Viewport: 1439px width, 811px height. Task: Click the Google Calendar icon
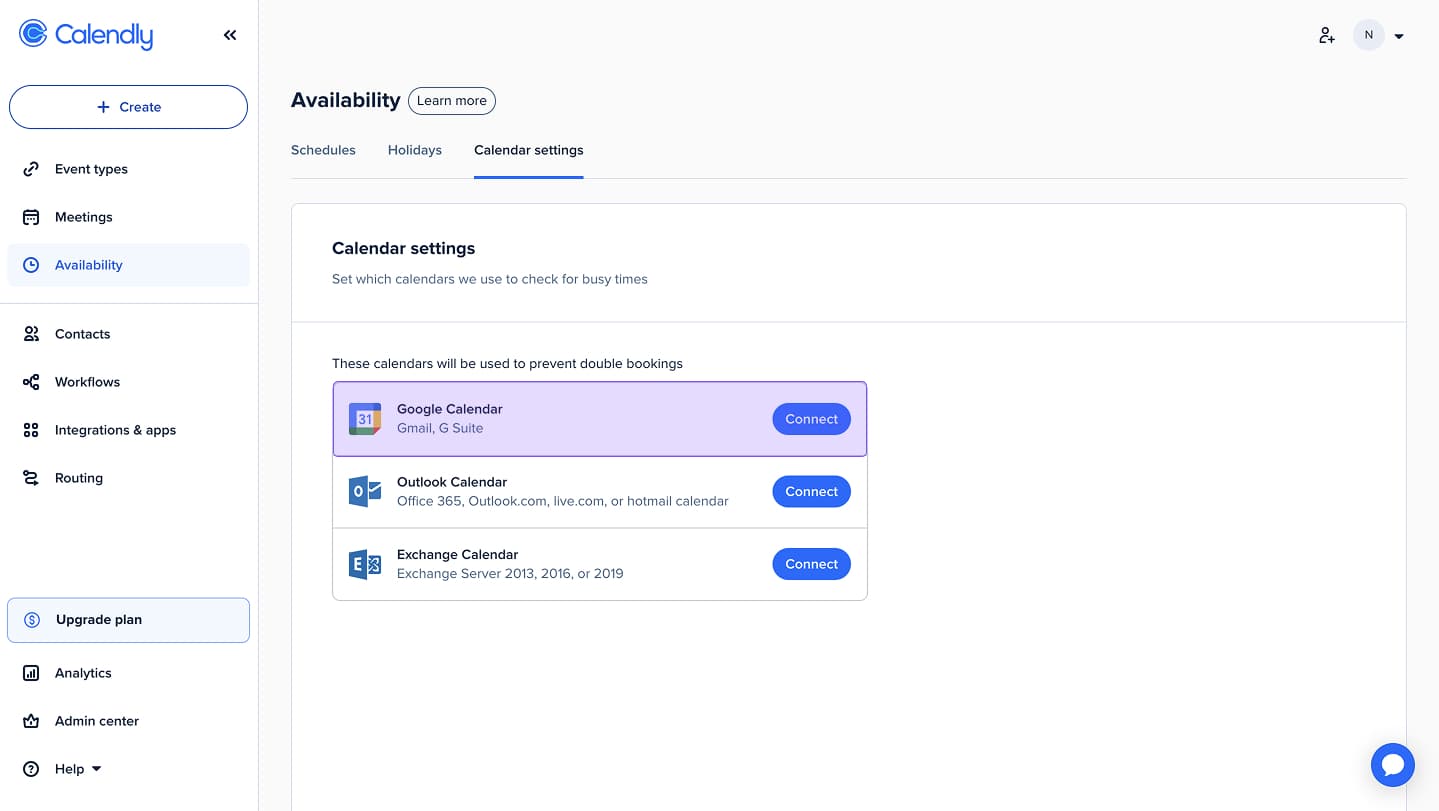pos(365,419)
